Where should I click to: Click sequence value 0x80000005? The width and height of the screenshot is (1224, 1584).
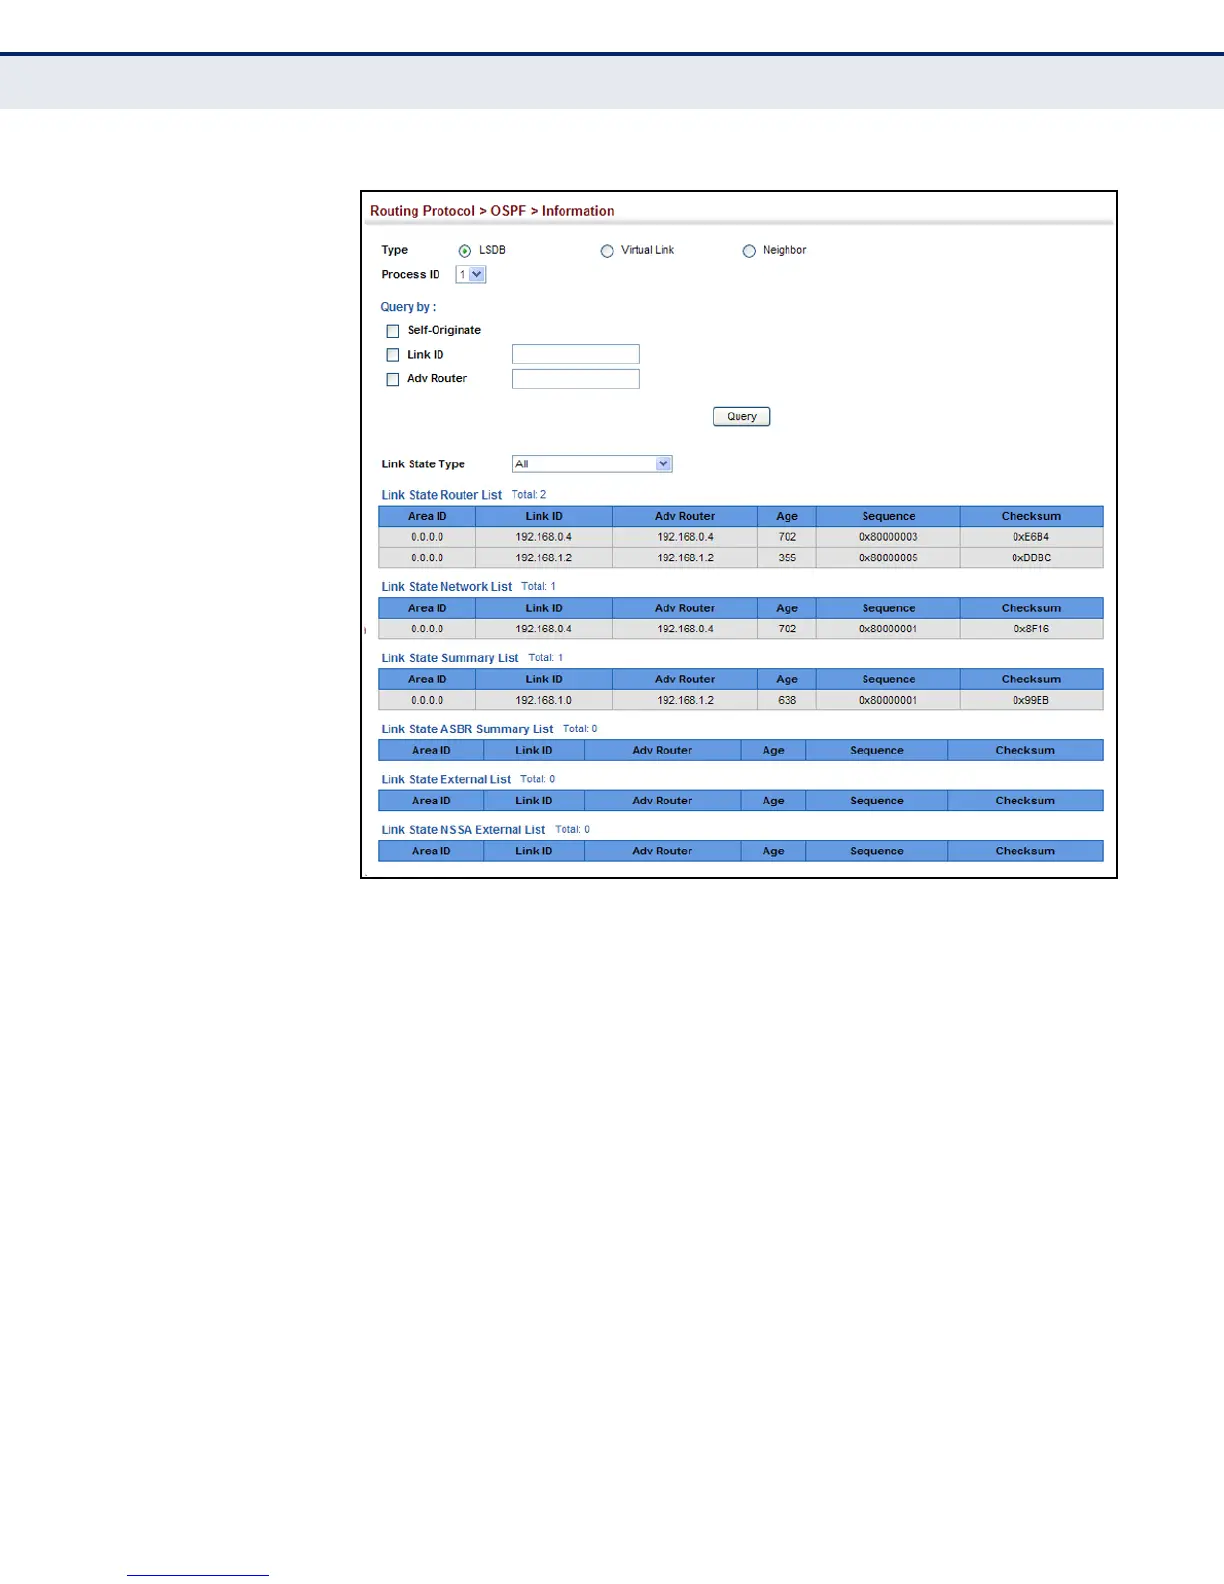(888, 558)
